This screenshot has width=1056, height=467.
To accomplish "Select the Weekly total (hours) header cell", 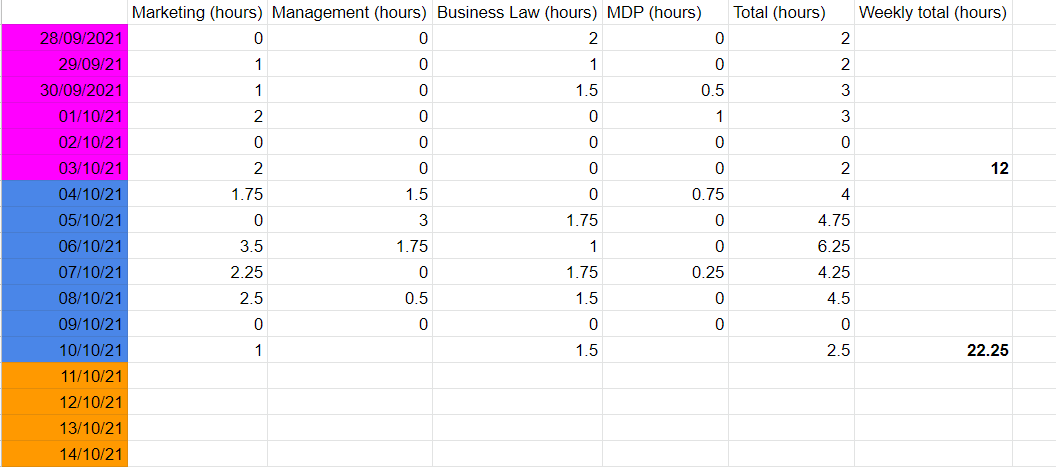I will pos(933,12).
